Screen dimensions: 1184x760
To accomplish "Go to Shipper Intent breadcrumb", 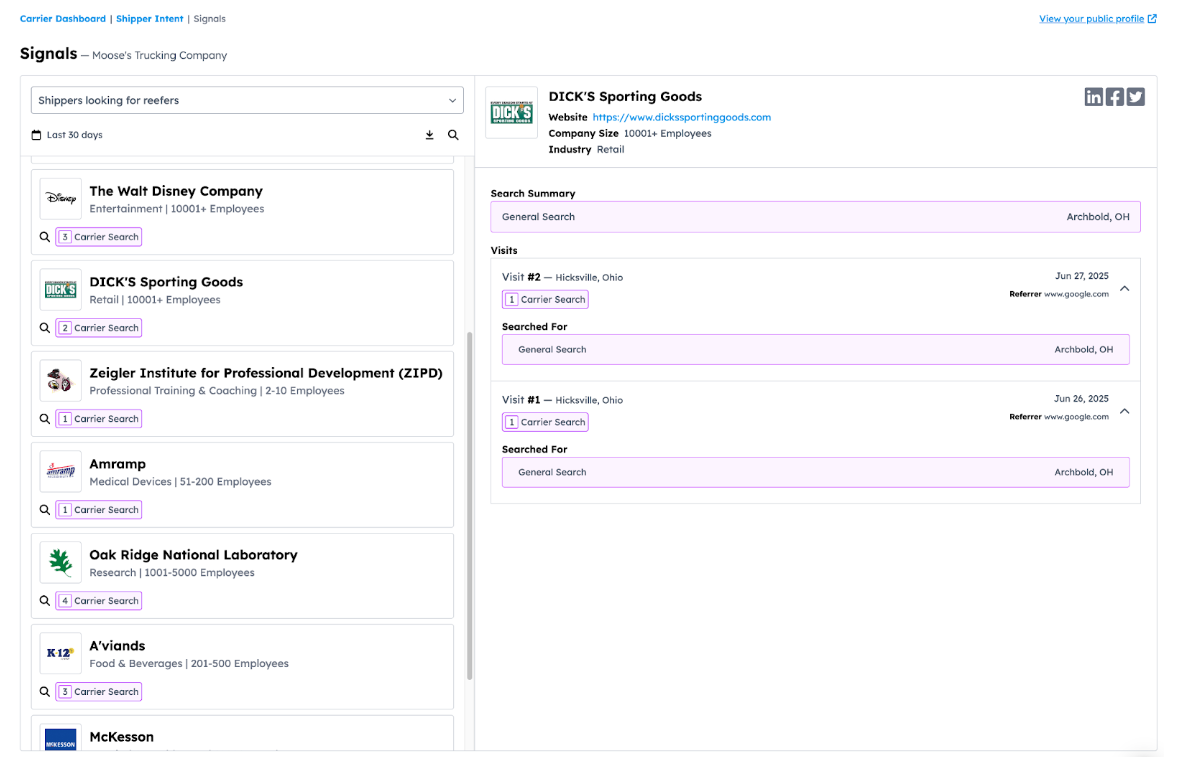I will click(x=150, y=19).
